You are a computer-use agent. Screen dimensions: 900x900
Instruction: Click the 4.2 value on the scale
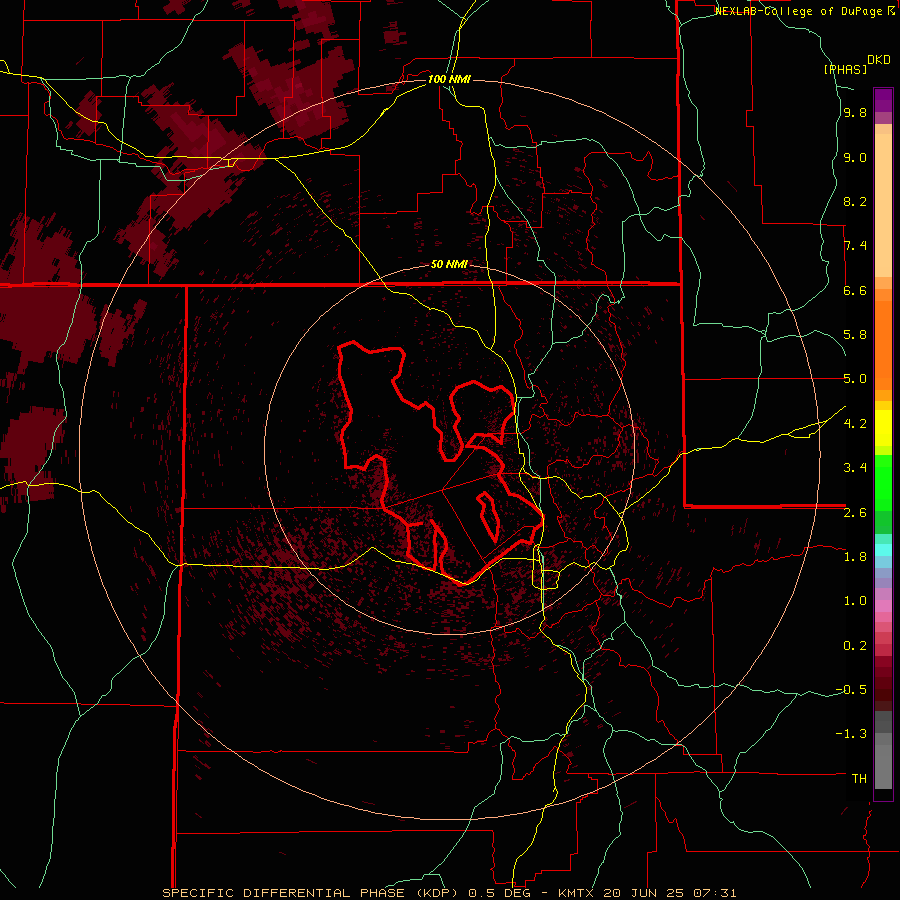tap(855, 424)
